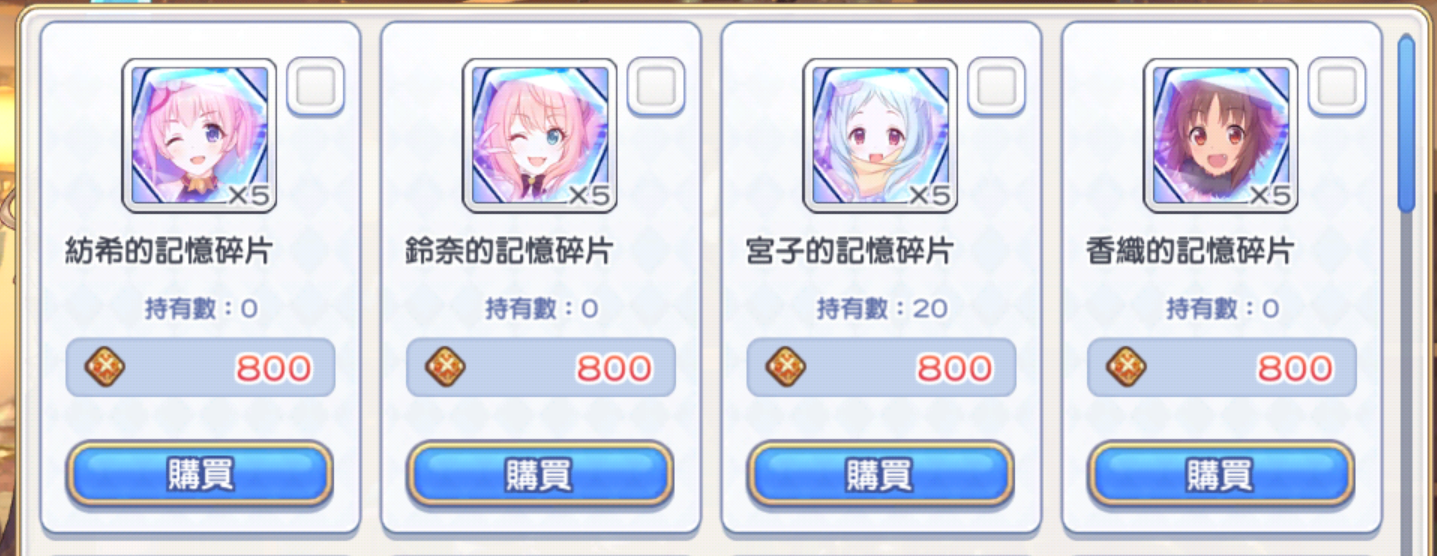Tick the checkbox for 宮子的記憶碎片
This screenshot has height=556, width=1437.
[997, 88]
